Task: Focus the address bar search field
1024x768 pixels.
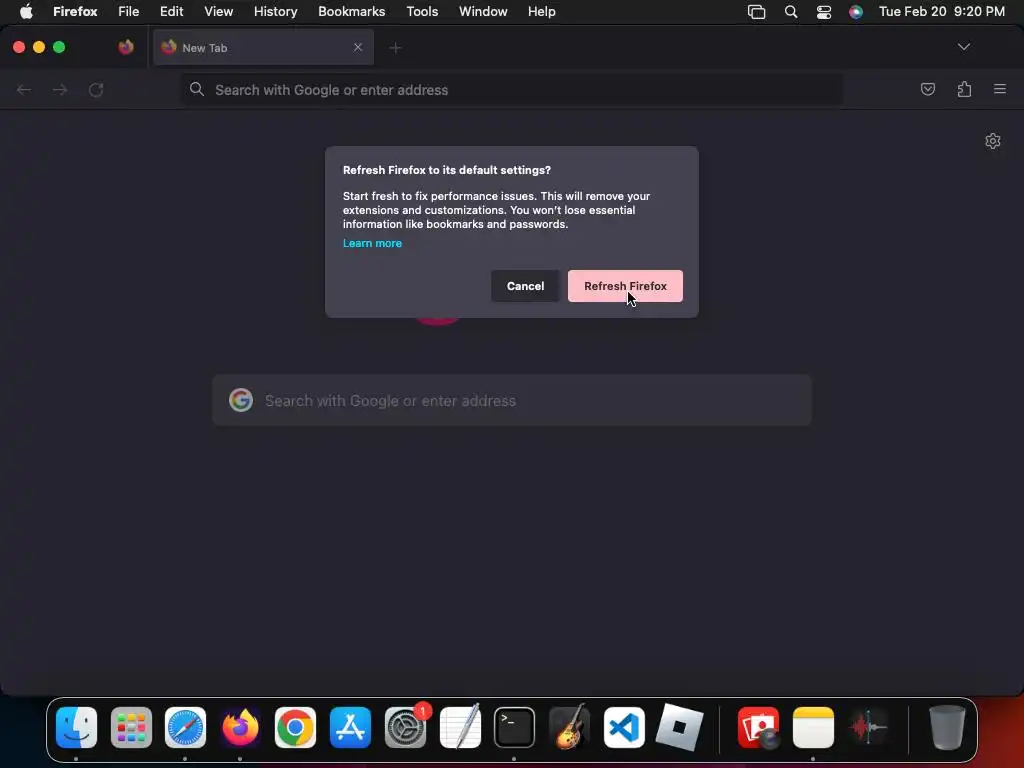Action: click(511, 89)
